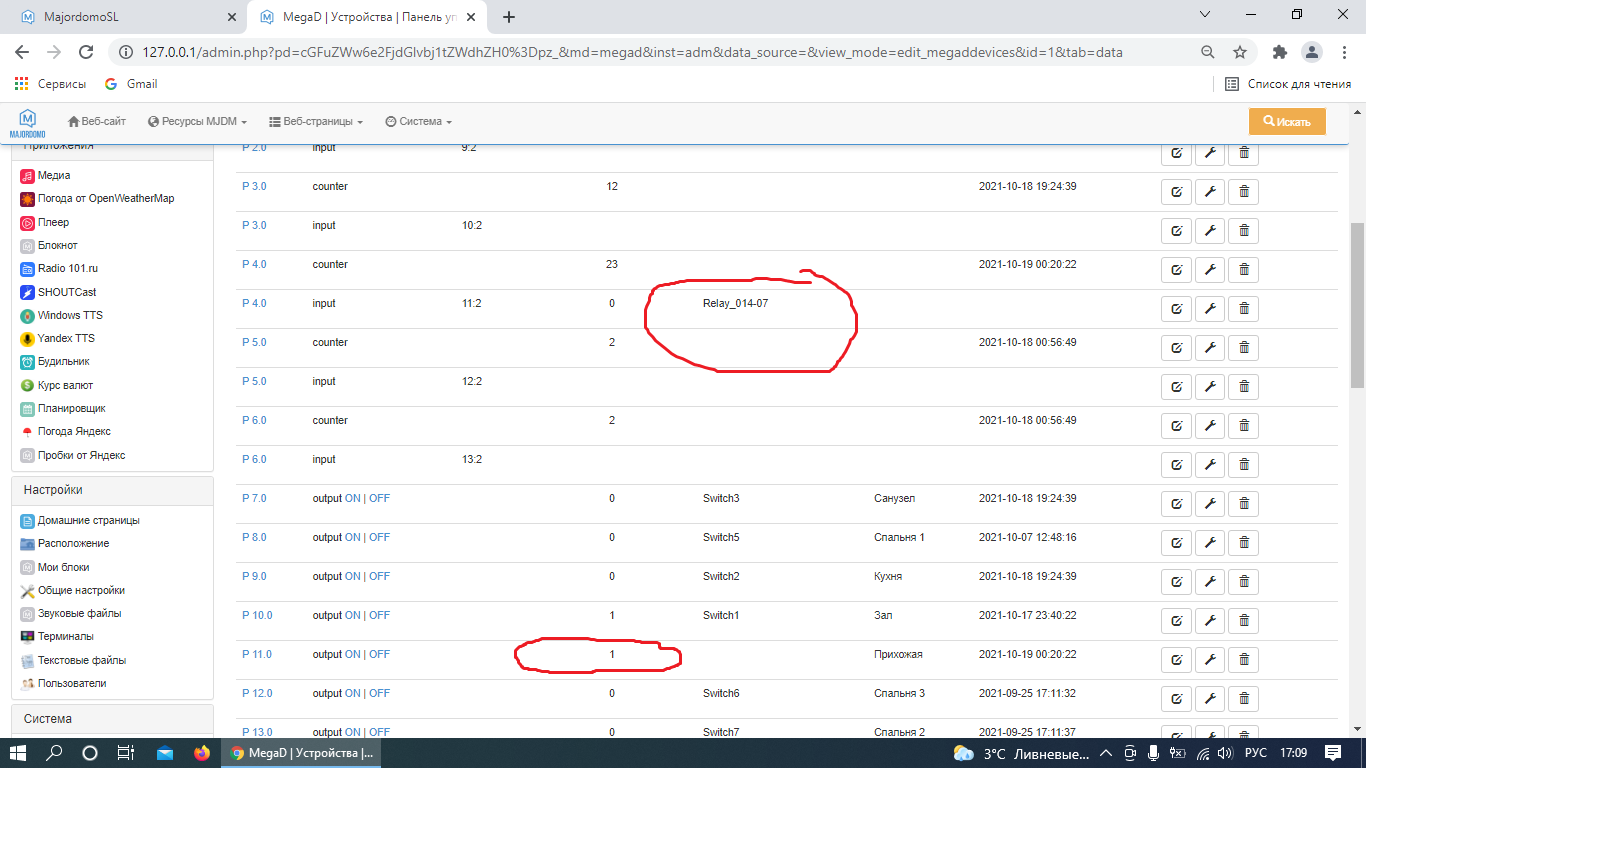Viewport: 1620px width, 858px height.
Task: Turn OFF the P 9.0 output
Action: click(x=379, y=576)
